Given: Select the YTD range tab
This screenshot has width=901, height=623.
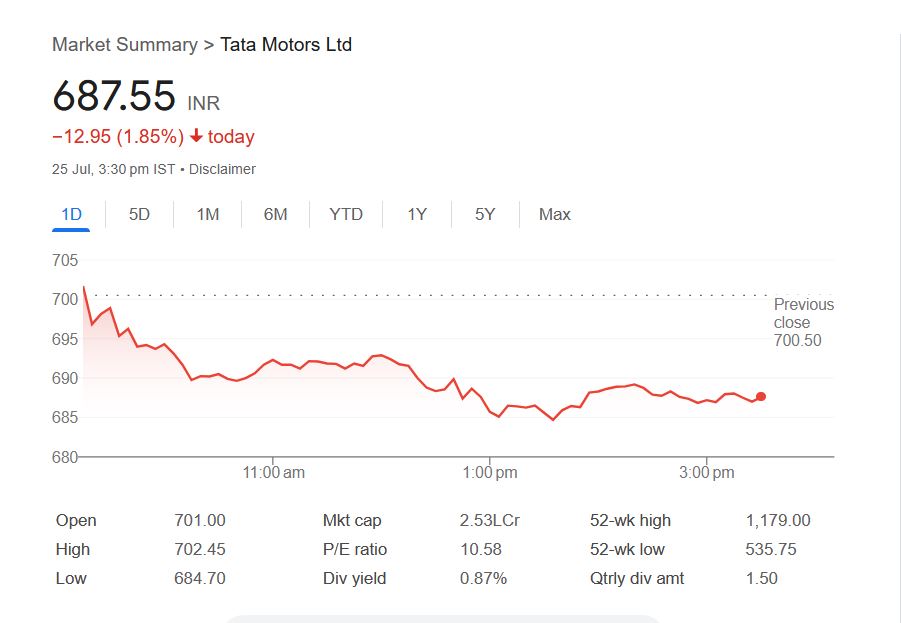Looking at the screenshot, I should tap(346, 214).
